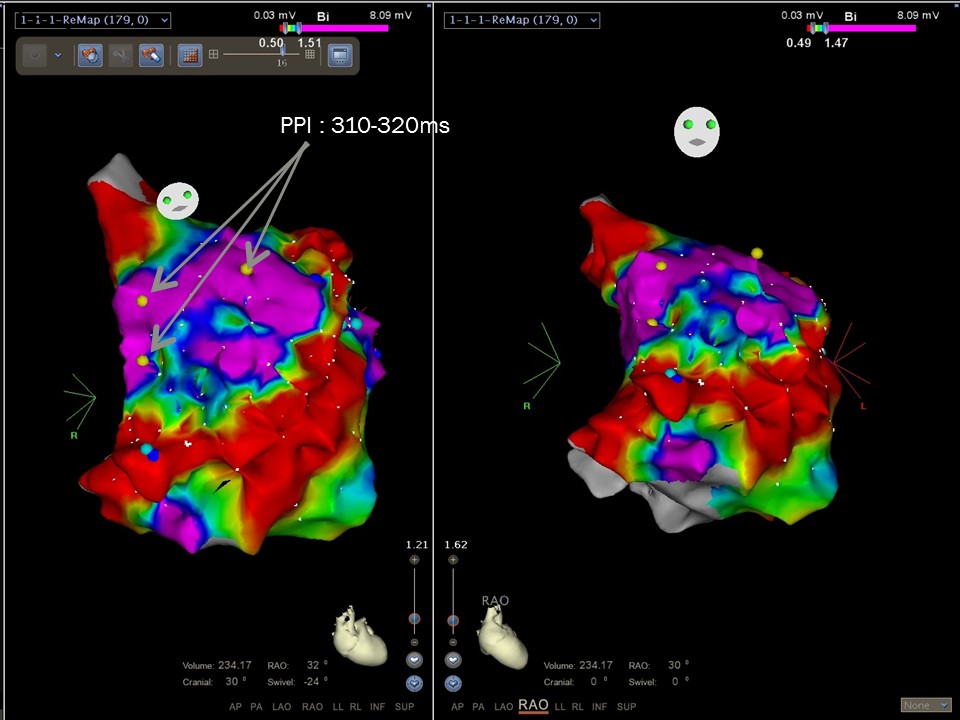Click the cyan tag point on right map
960x720 pixels.
tap(670, 373)
